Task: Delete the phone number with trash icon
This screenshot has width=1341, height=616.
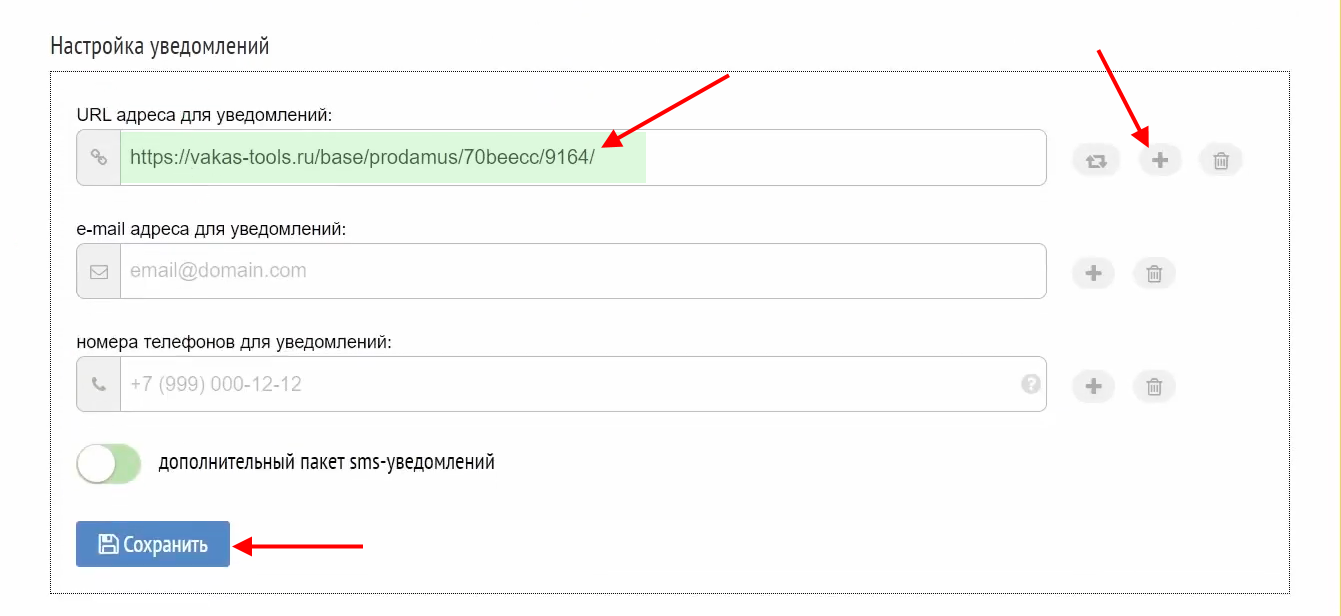Action: 1154,386
